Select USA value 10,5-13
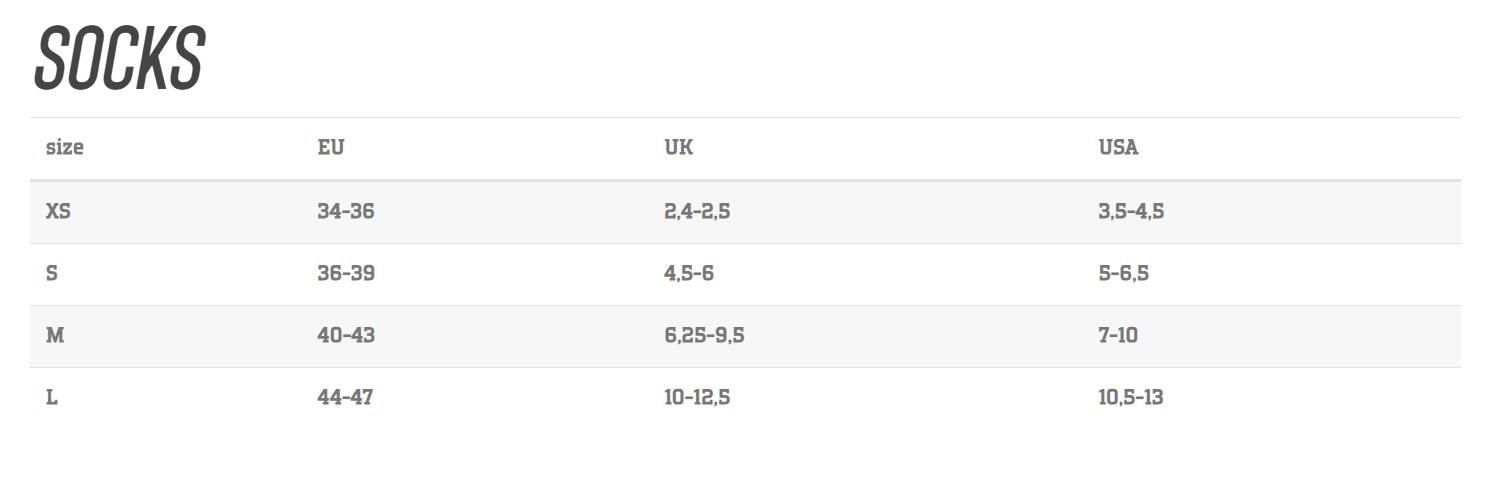The height and width of the screenshot is (480, 1493). pyautogui.click(x=1131, y=397)
